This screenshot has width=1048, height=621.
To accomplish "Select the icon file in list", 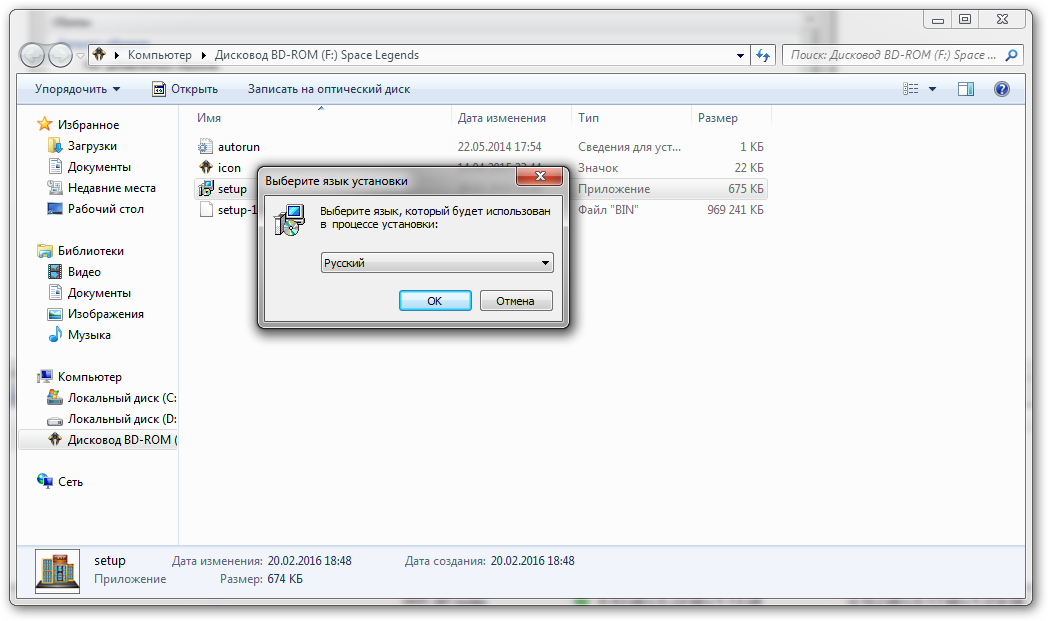I will [x=229, y=168].
